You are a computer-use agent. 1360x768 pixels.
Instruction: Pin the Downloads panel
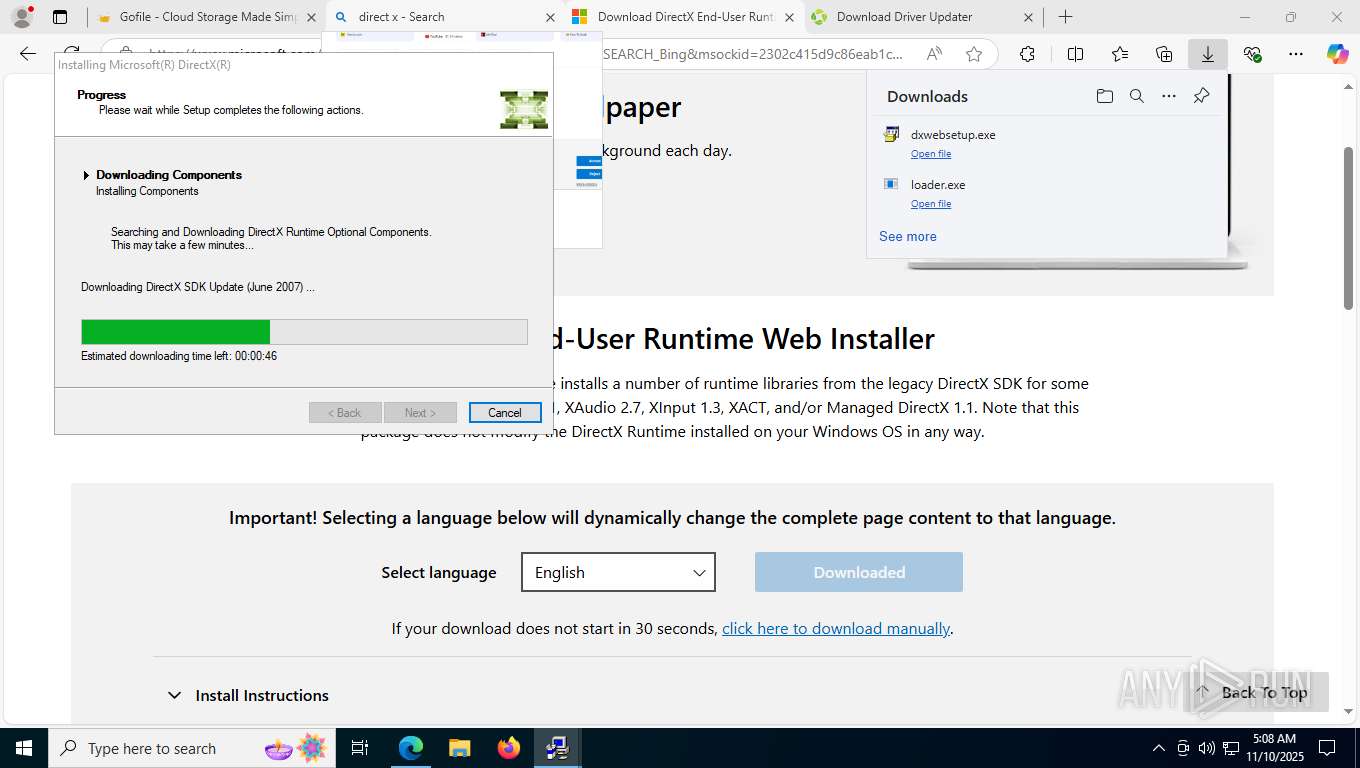click(x=1201, y=96)
